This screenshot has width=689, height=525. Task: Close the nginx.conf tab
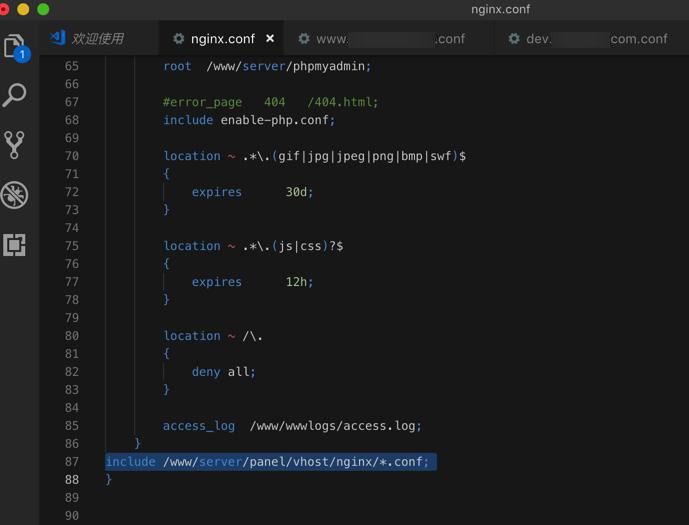click(x=270, y=39)
